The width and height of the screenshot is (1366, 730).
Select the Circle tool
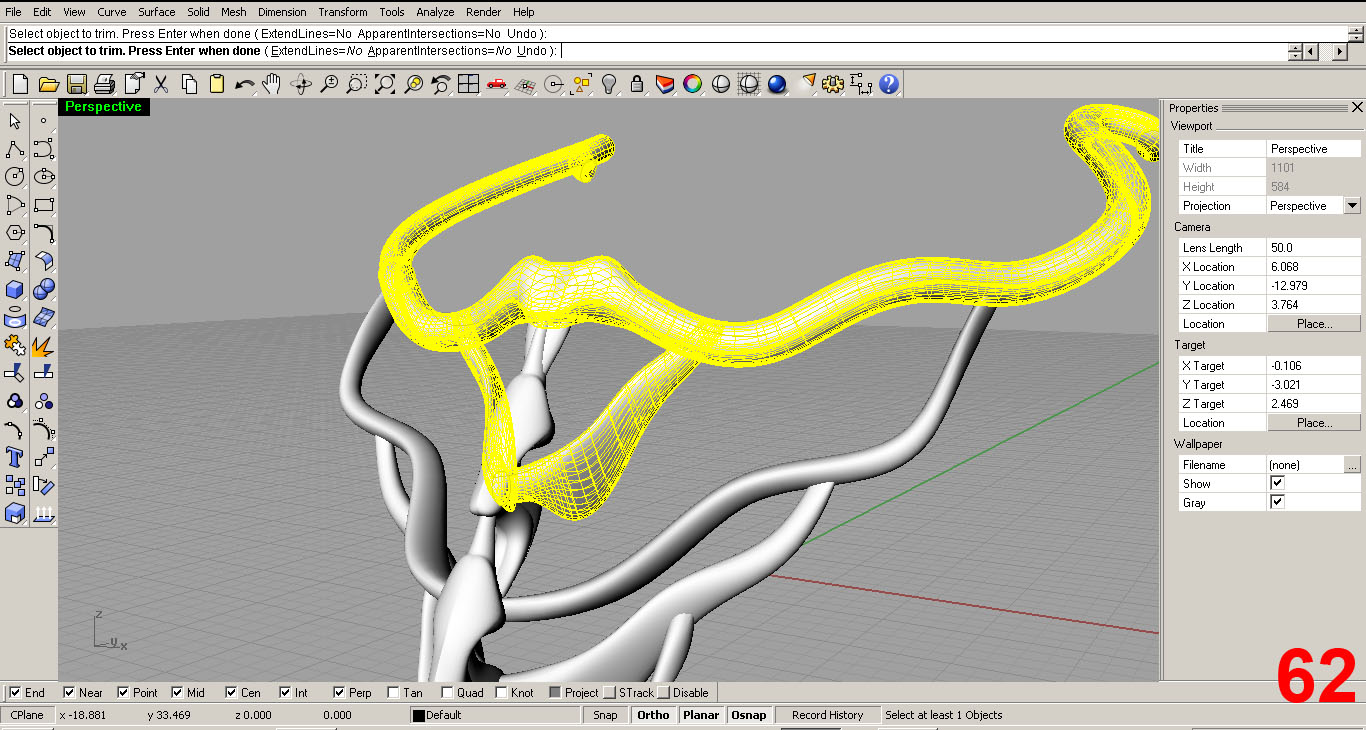click(15, 177)
